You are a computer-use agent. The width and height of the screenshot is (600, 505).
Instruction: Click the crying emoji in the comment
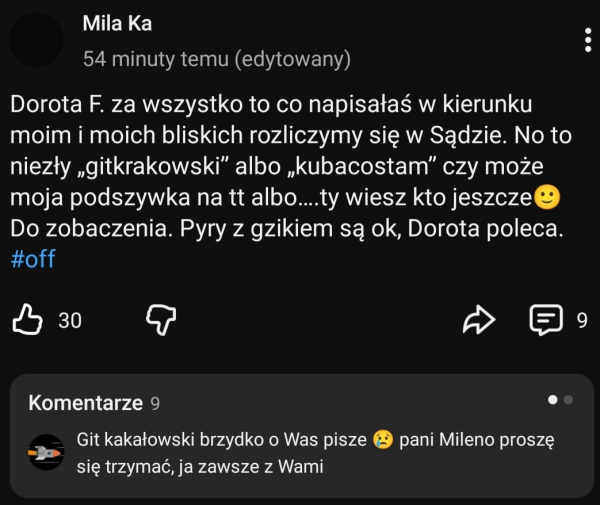pos(381,439)
